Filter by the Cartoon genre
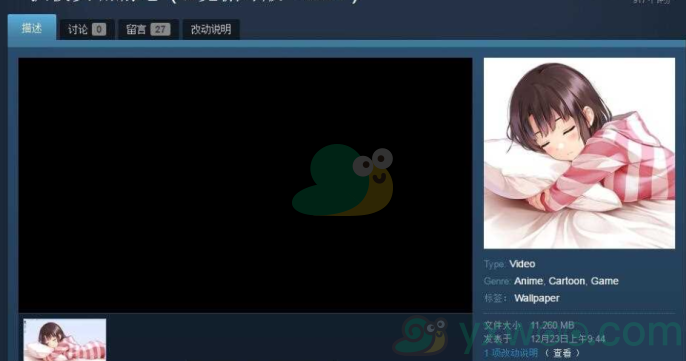This screenshot has height=361, width=686. 567,281
